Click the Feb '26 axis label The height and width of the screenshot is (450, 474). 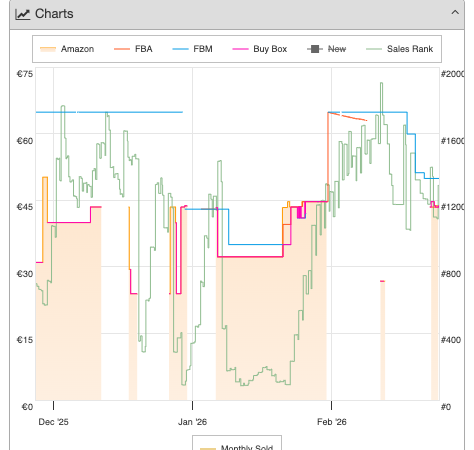332,422
